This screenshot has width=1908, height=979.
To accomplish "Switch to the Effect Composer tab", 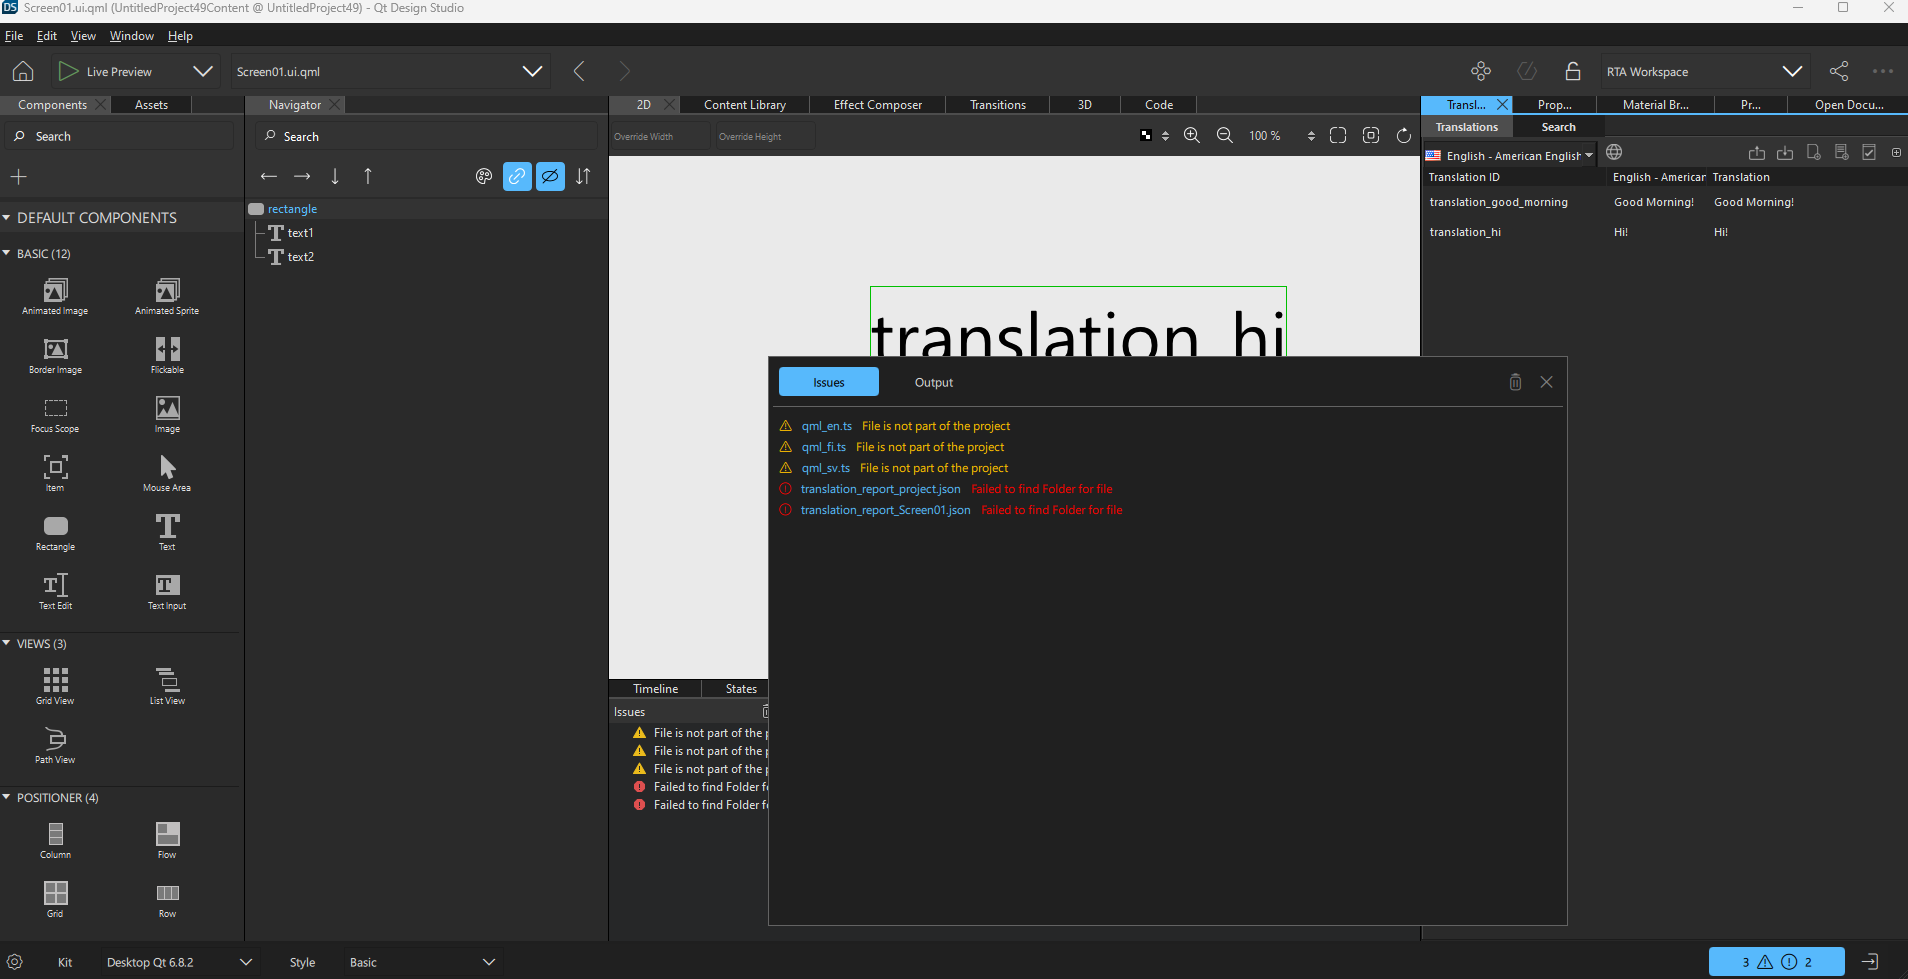I will point(877,105).
